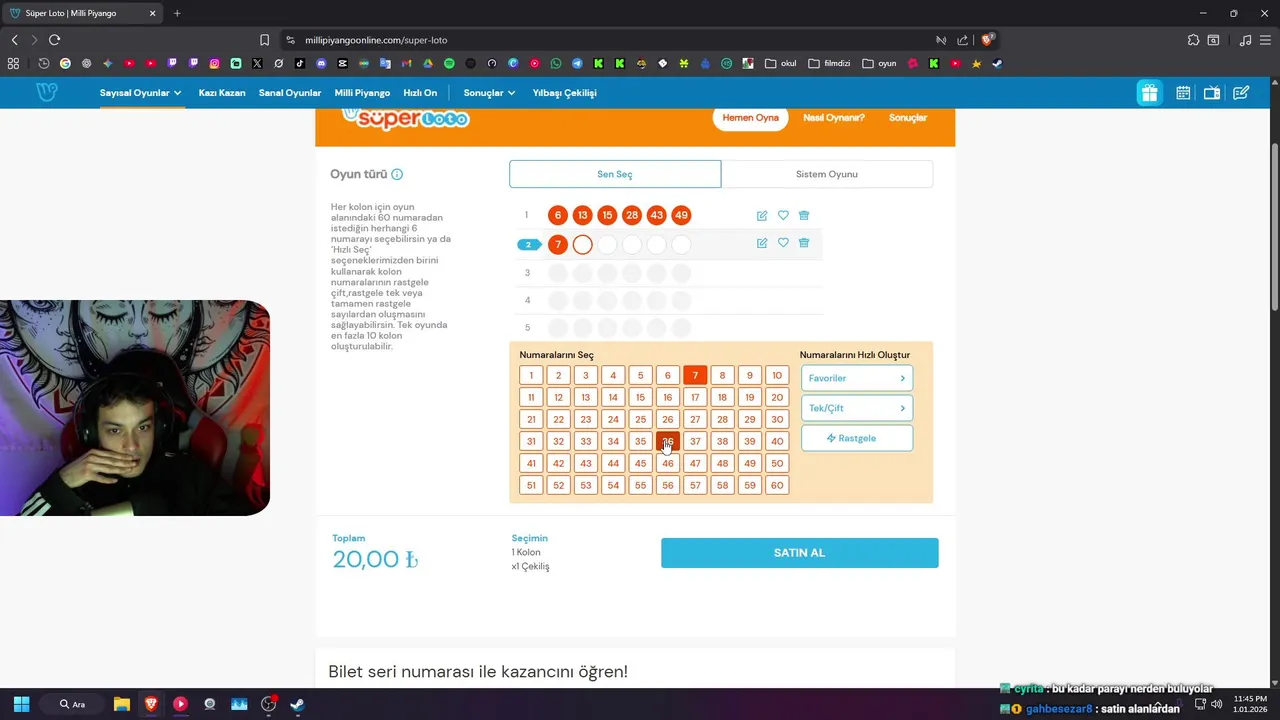The image size is (1280, 720).
Task: Open a new browser tab
Action: click(x=177, y=13)
